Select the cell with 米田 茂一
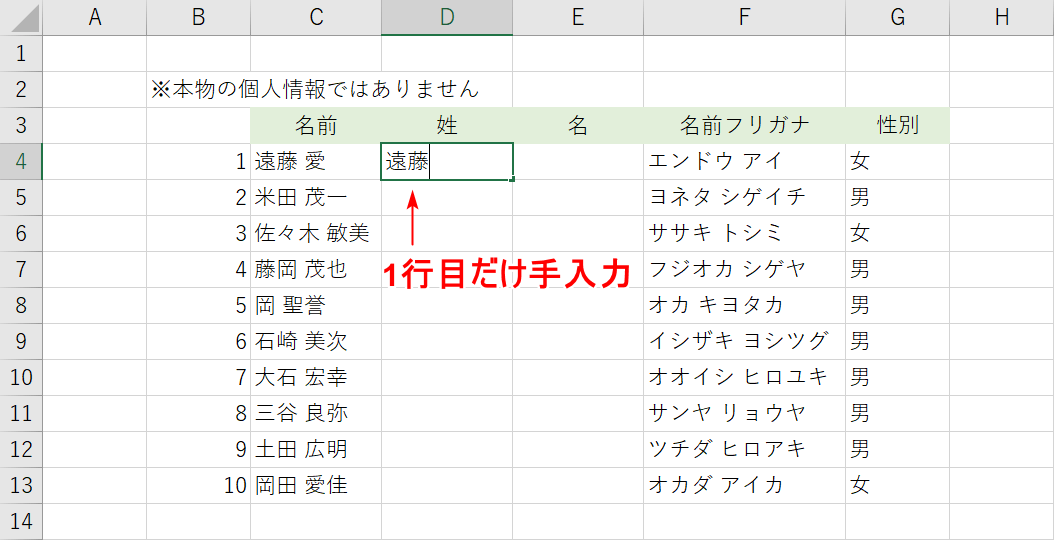1054x540 pixels. [x=316, y=197]
